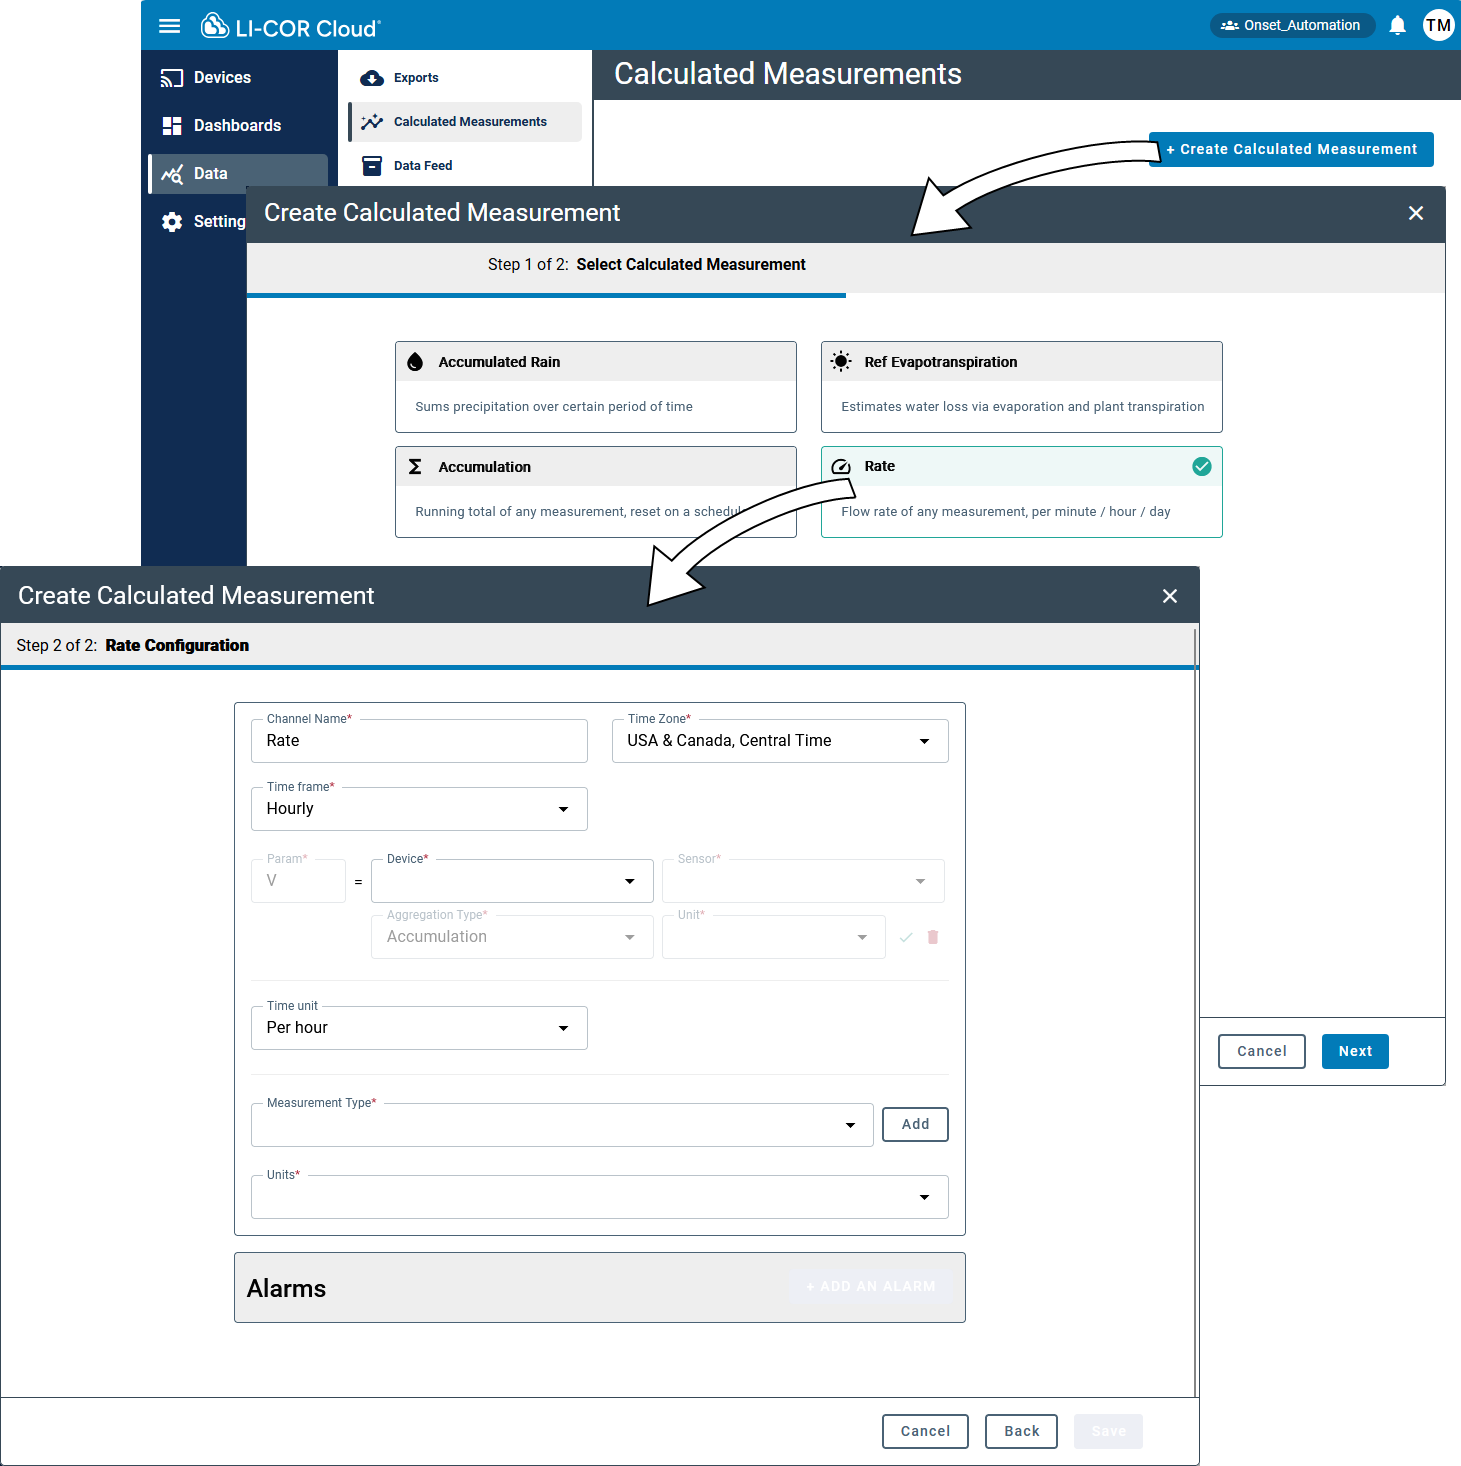This screenshot has height=1466, width=1461.
Task: Click the Back button
Action: pyautogui.click(x=1022, y=1431)
